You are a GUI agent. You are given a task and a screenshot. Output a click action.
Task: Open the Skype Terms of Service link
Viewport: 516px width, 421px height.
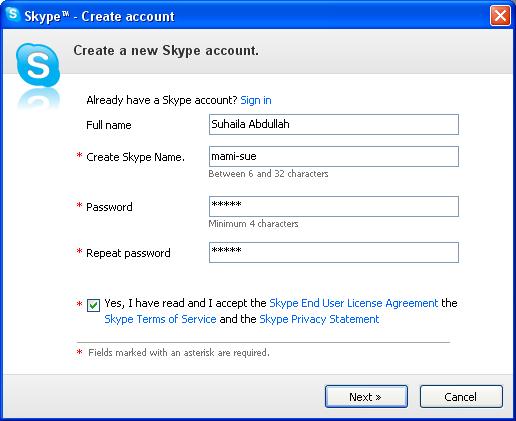click(160, 319)
